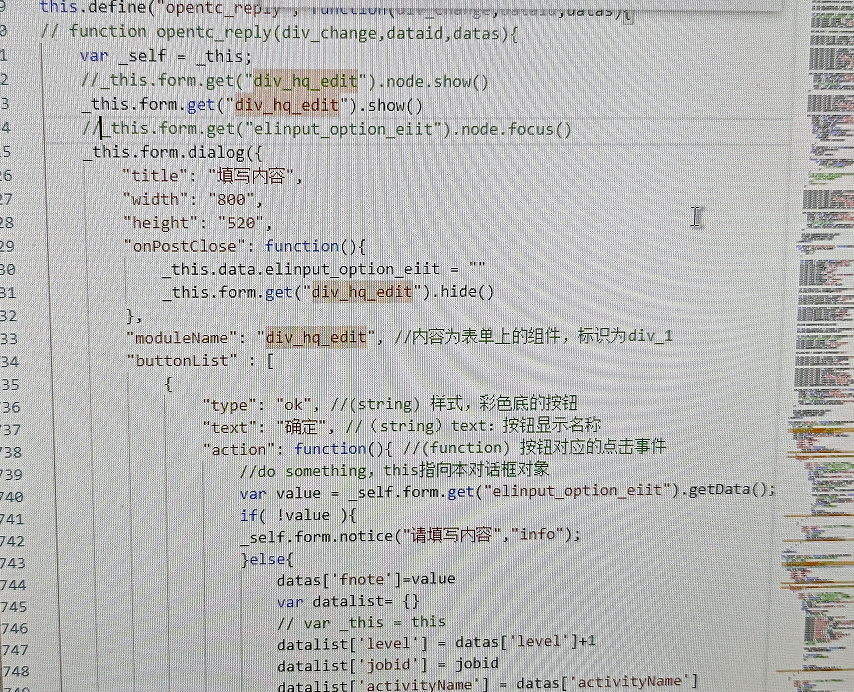Screen dimensions: 854x692
Task: Click the datalist['jobid'] = jobid line
Action: [387, 664]
